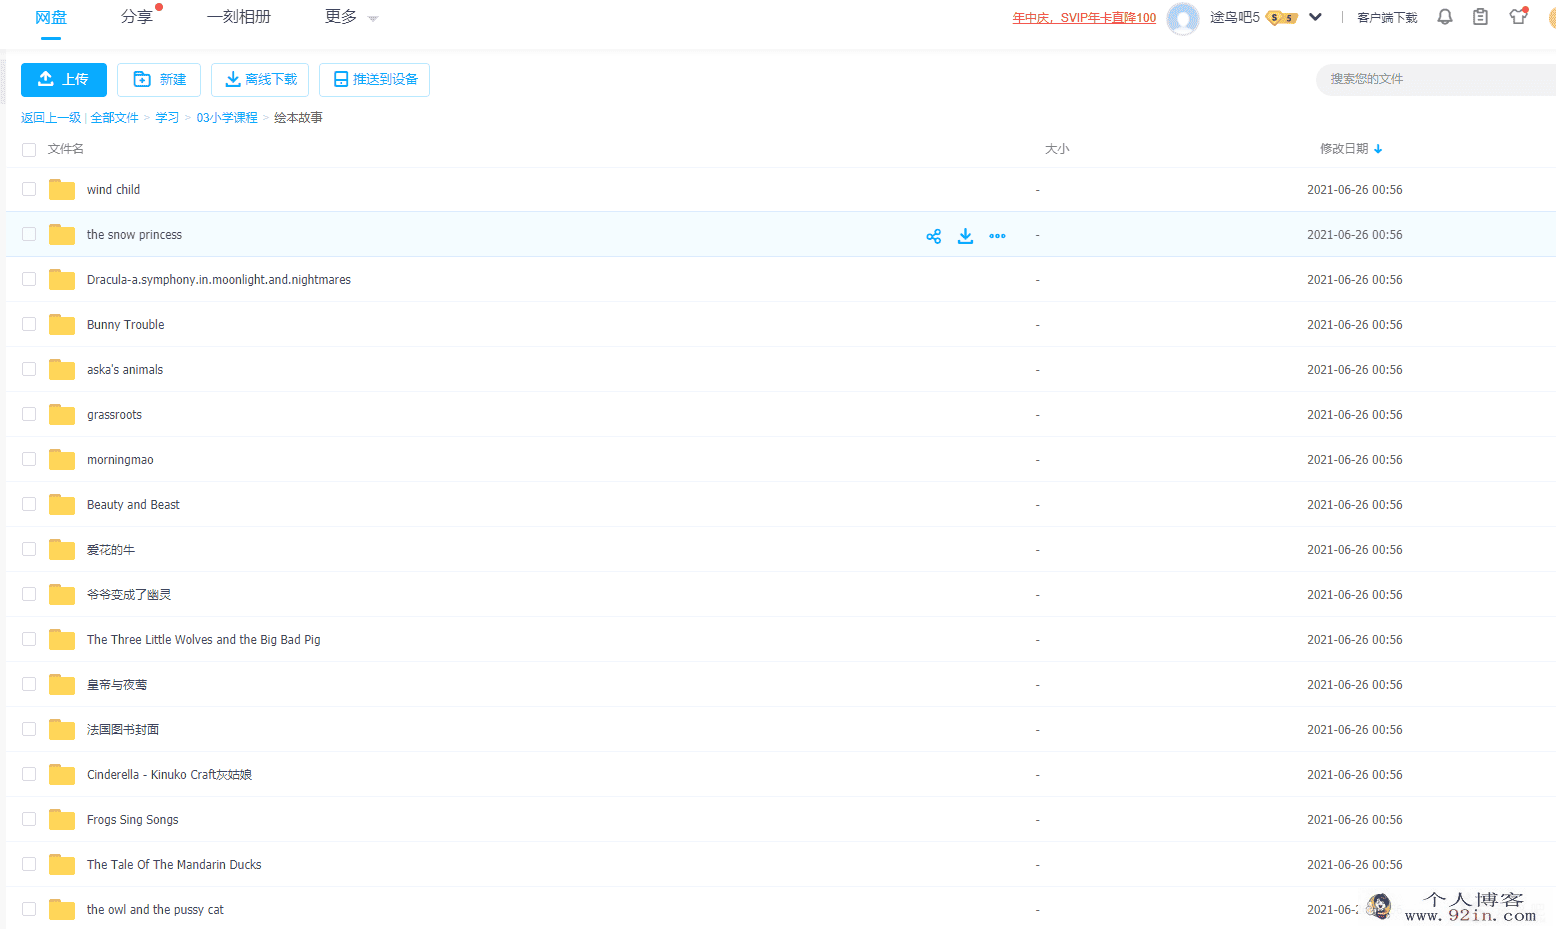Image resolution: width=1556 pixels, height=929 pixels.
Task: Tick checkbox for Dracula symphony folder
Action: click(x=29, y=279)
